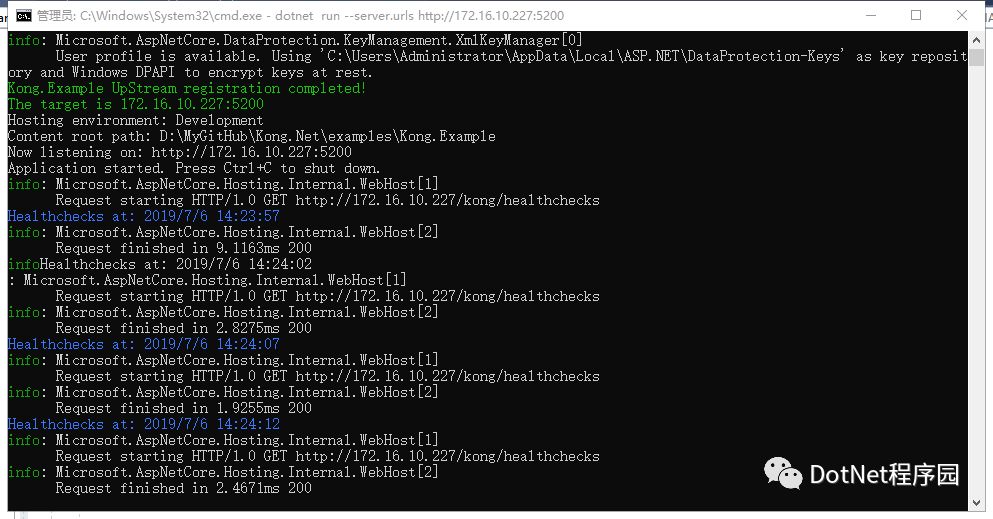993x519 pixels.
Task: Click the cmd.exe icon in the title bar
Action: [x=23, y=15]
